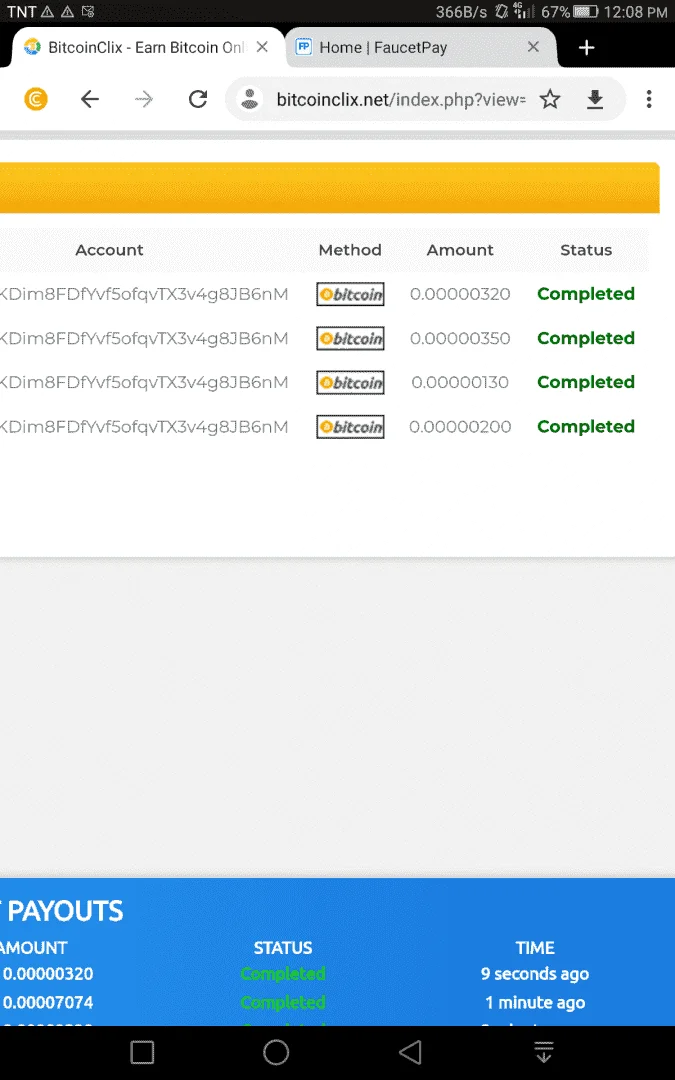Click the Status column header

(586, 250)
